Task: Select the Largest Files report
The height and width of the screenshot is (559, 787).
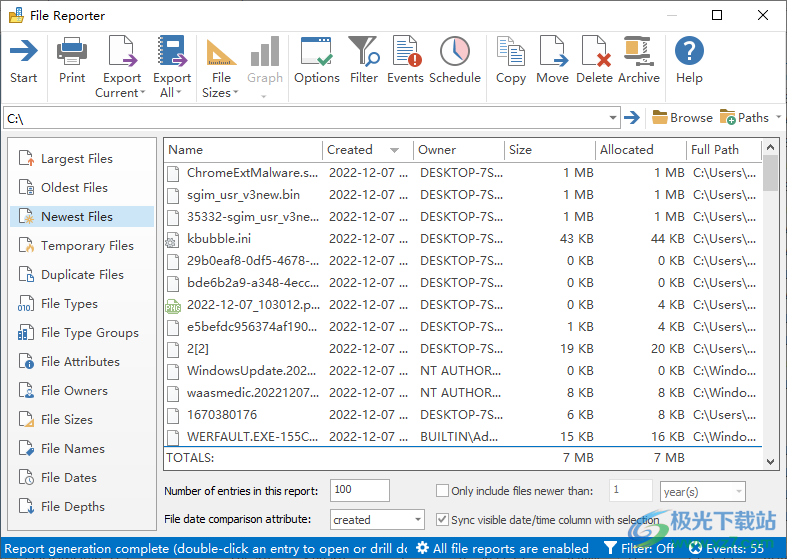Action: pyautogui.click(x=82, y=159)
